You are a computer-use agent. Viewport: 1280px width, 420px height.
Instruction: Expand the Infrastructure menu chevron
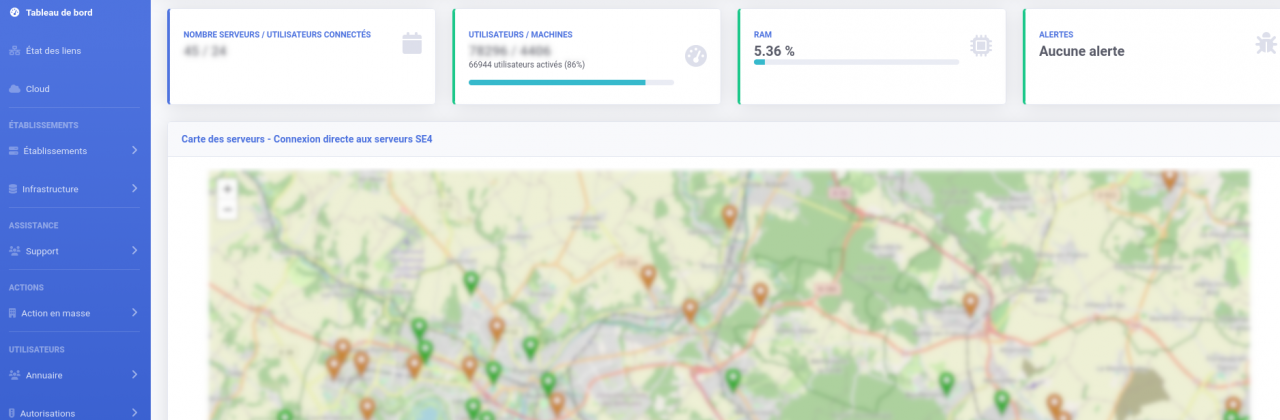tap(135, 189)
